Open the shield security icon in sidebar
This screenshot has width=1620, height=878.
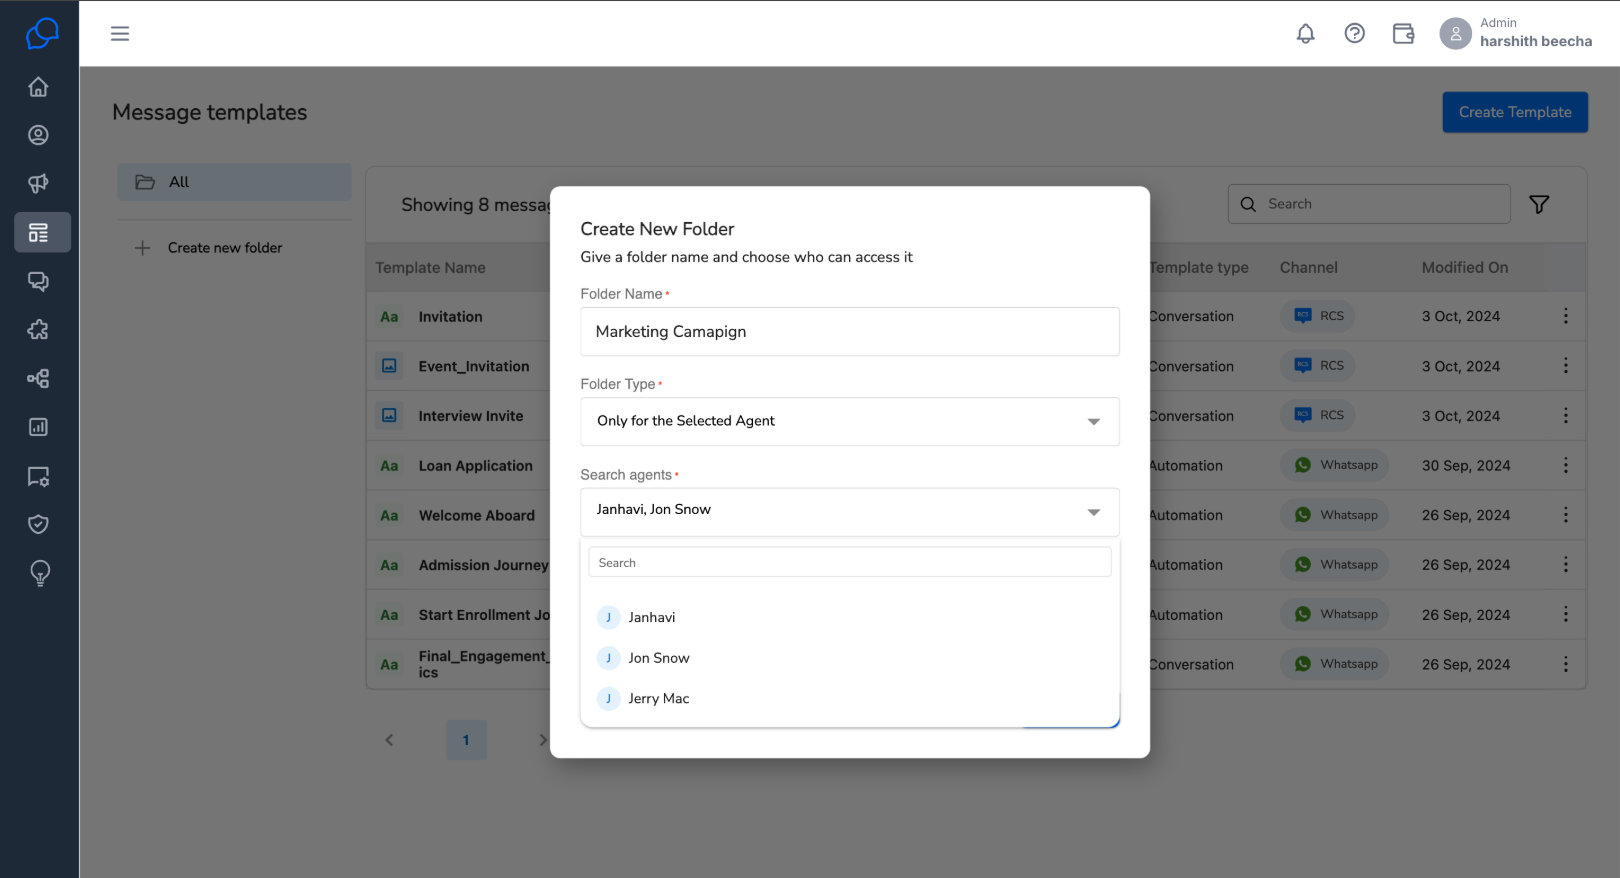click(39, 524)
